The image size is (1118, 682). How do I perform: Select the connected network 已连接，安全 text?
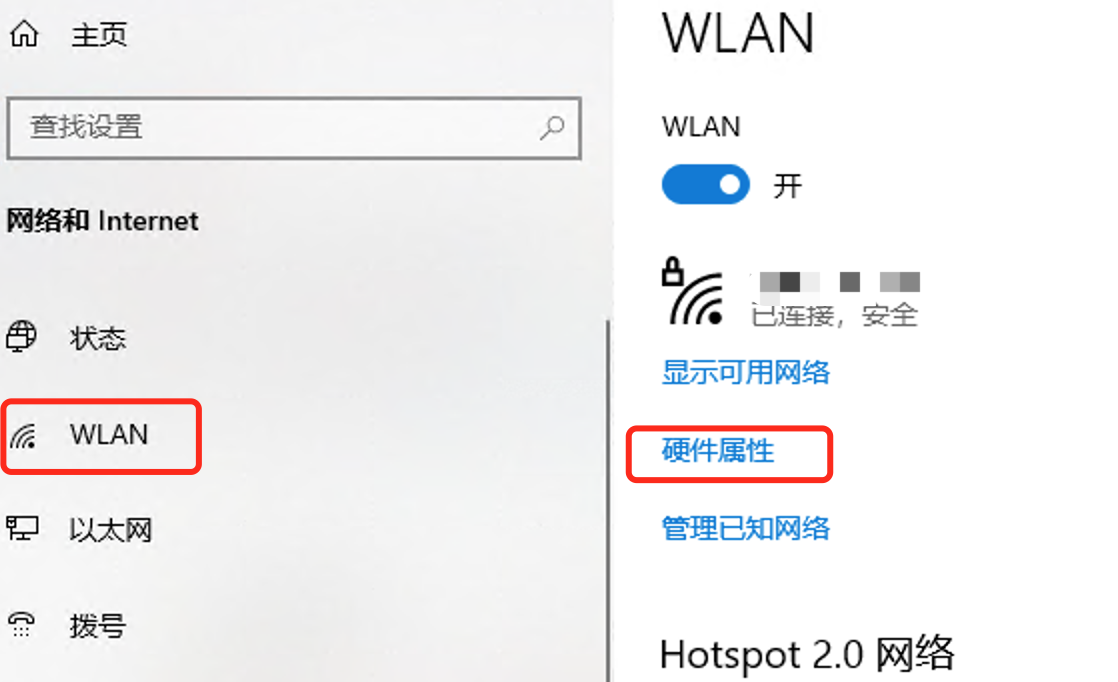(834, 315)
